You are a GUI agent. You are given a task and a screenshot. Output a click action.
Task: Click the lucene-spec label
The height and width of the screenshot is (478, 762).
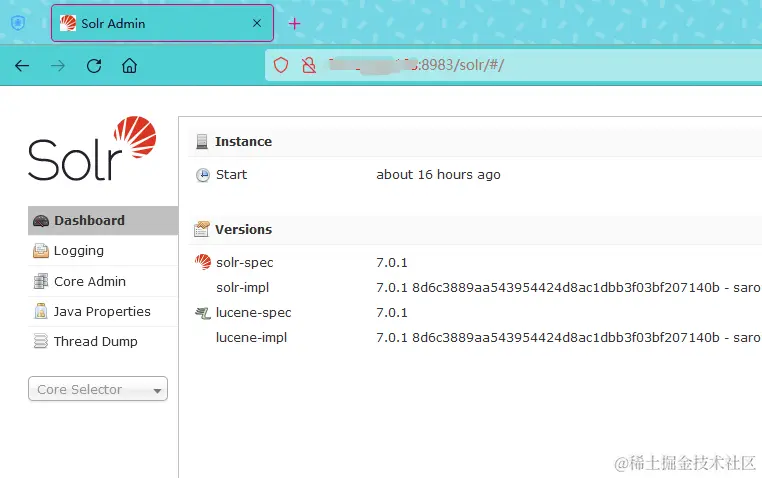pyautogui.click(x=254, y=313)
